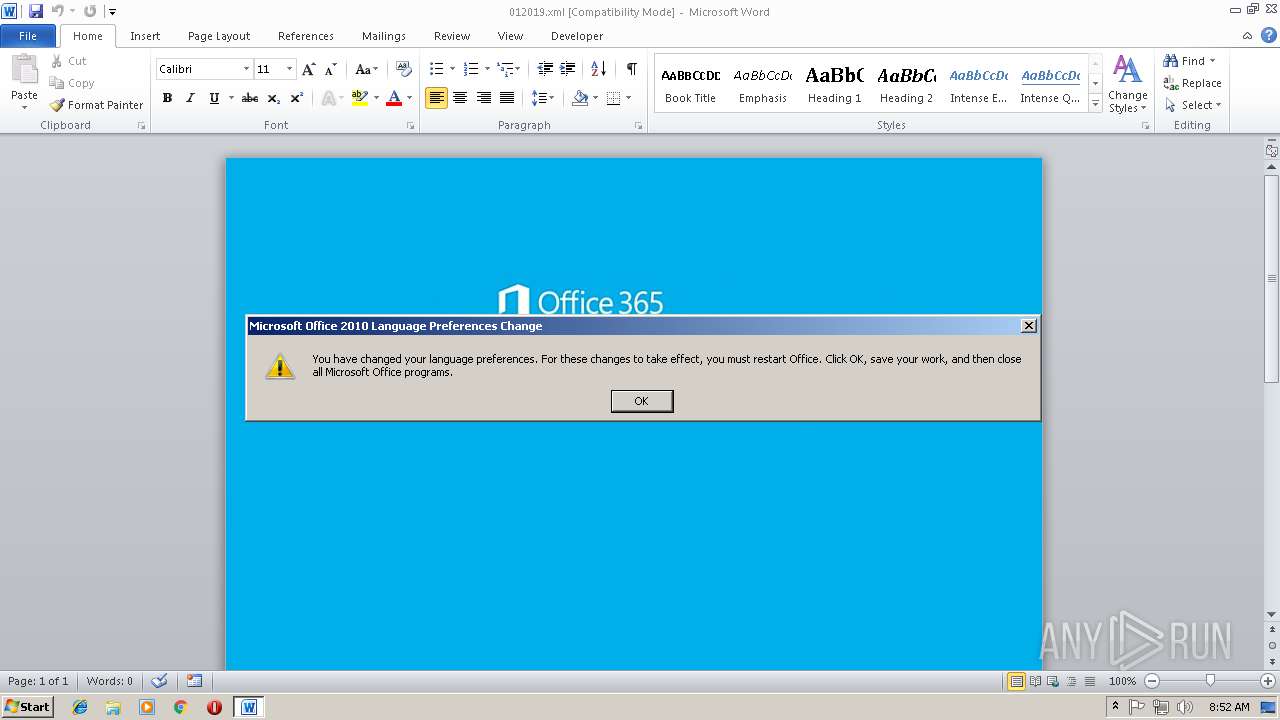
Task: Apply the Heading 2 style
Action: point(907,84)
